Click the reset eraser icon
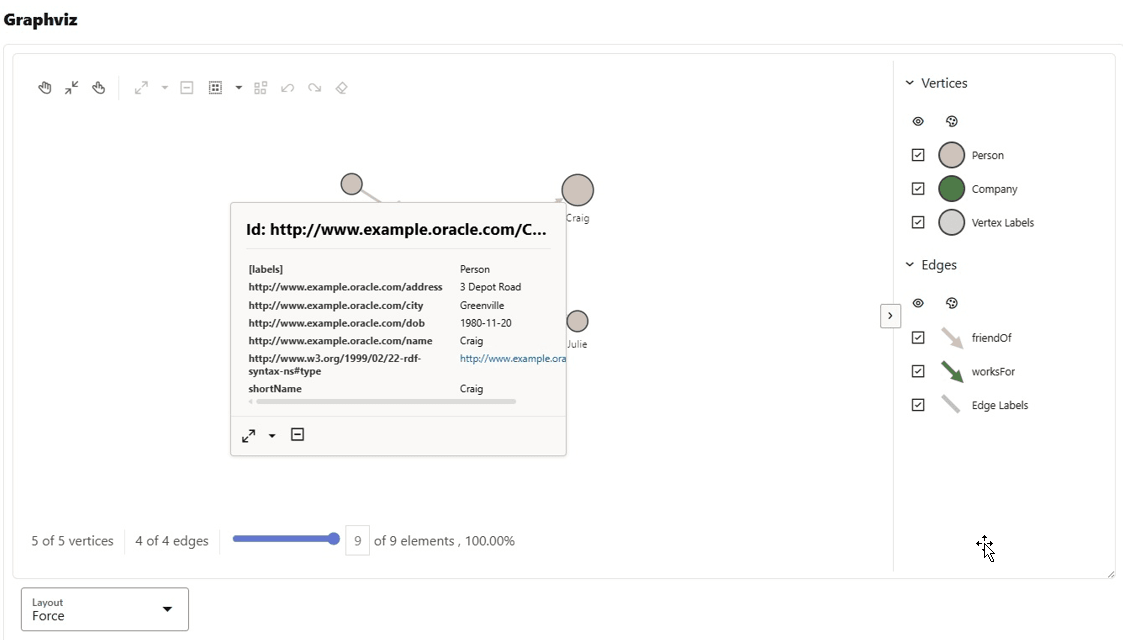1123x640 pixels. click(342, 88)
